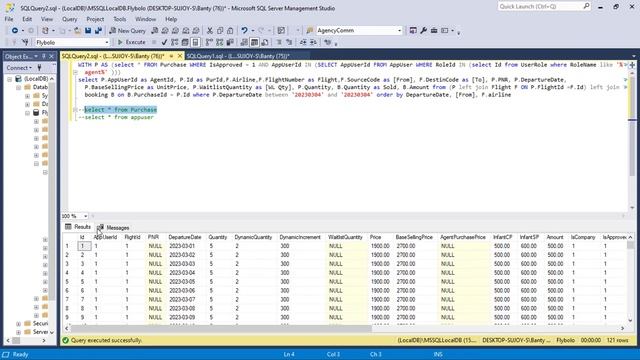Open the 100 % zoom dropdown
Viewport: 640px width, 360px height.
85,216
